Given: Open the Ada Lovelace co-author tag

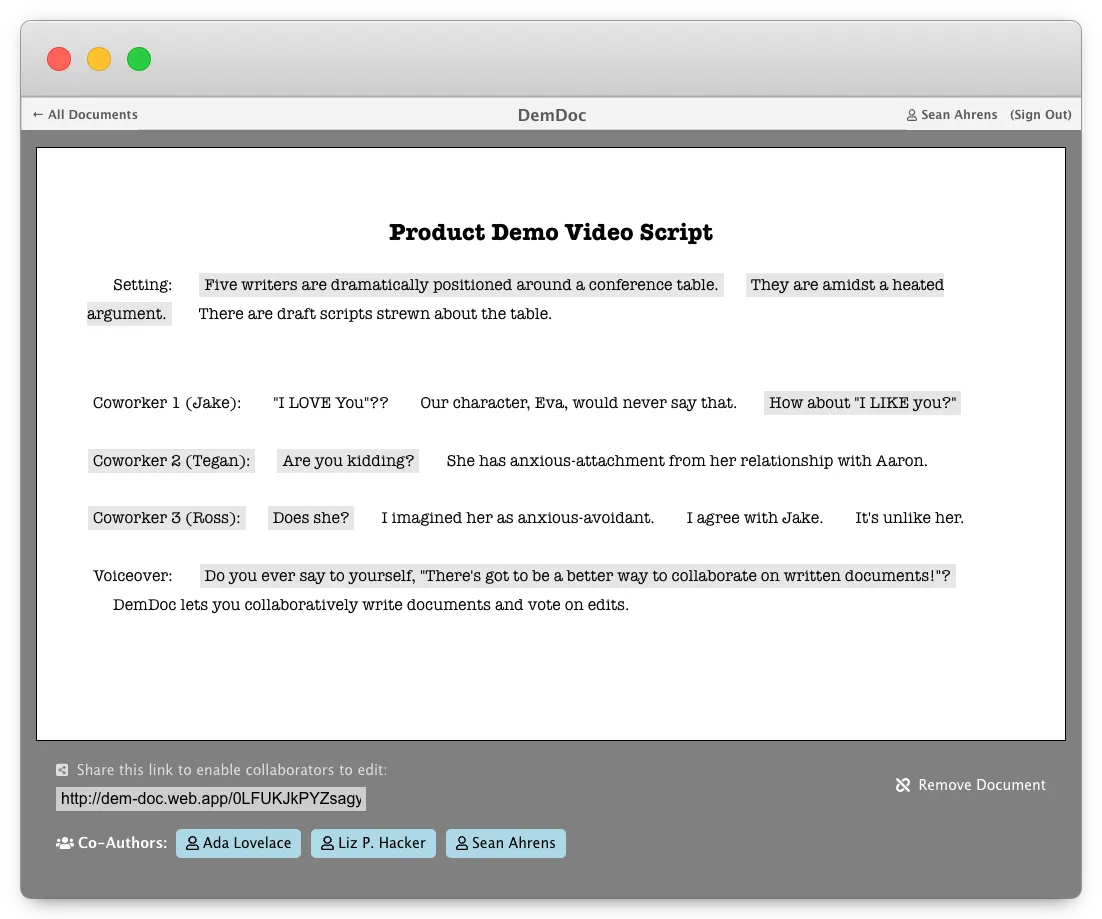Looking at the screenshot, I should pos(238,843).
